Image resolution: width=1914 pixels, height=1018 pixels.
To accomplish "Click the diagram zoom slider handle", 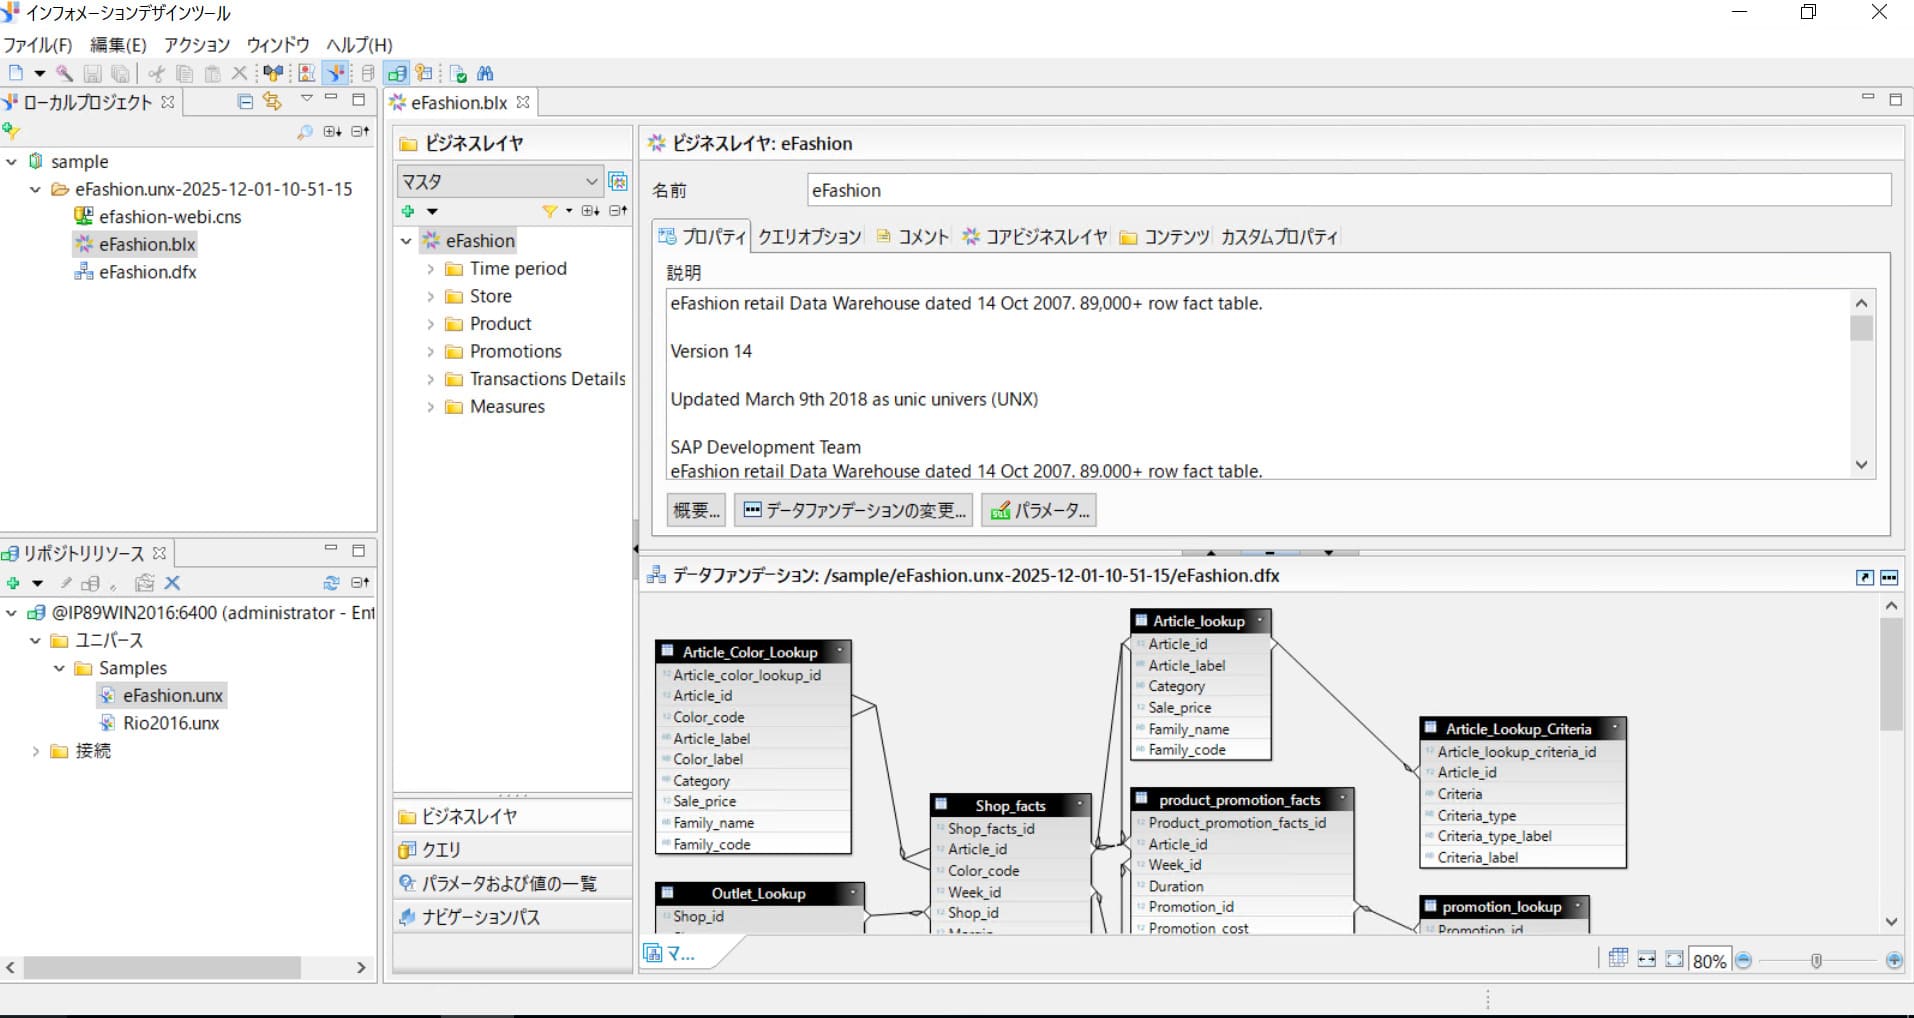I will click(x=1816, y=960).
